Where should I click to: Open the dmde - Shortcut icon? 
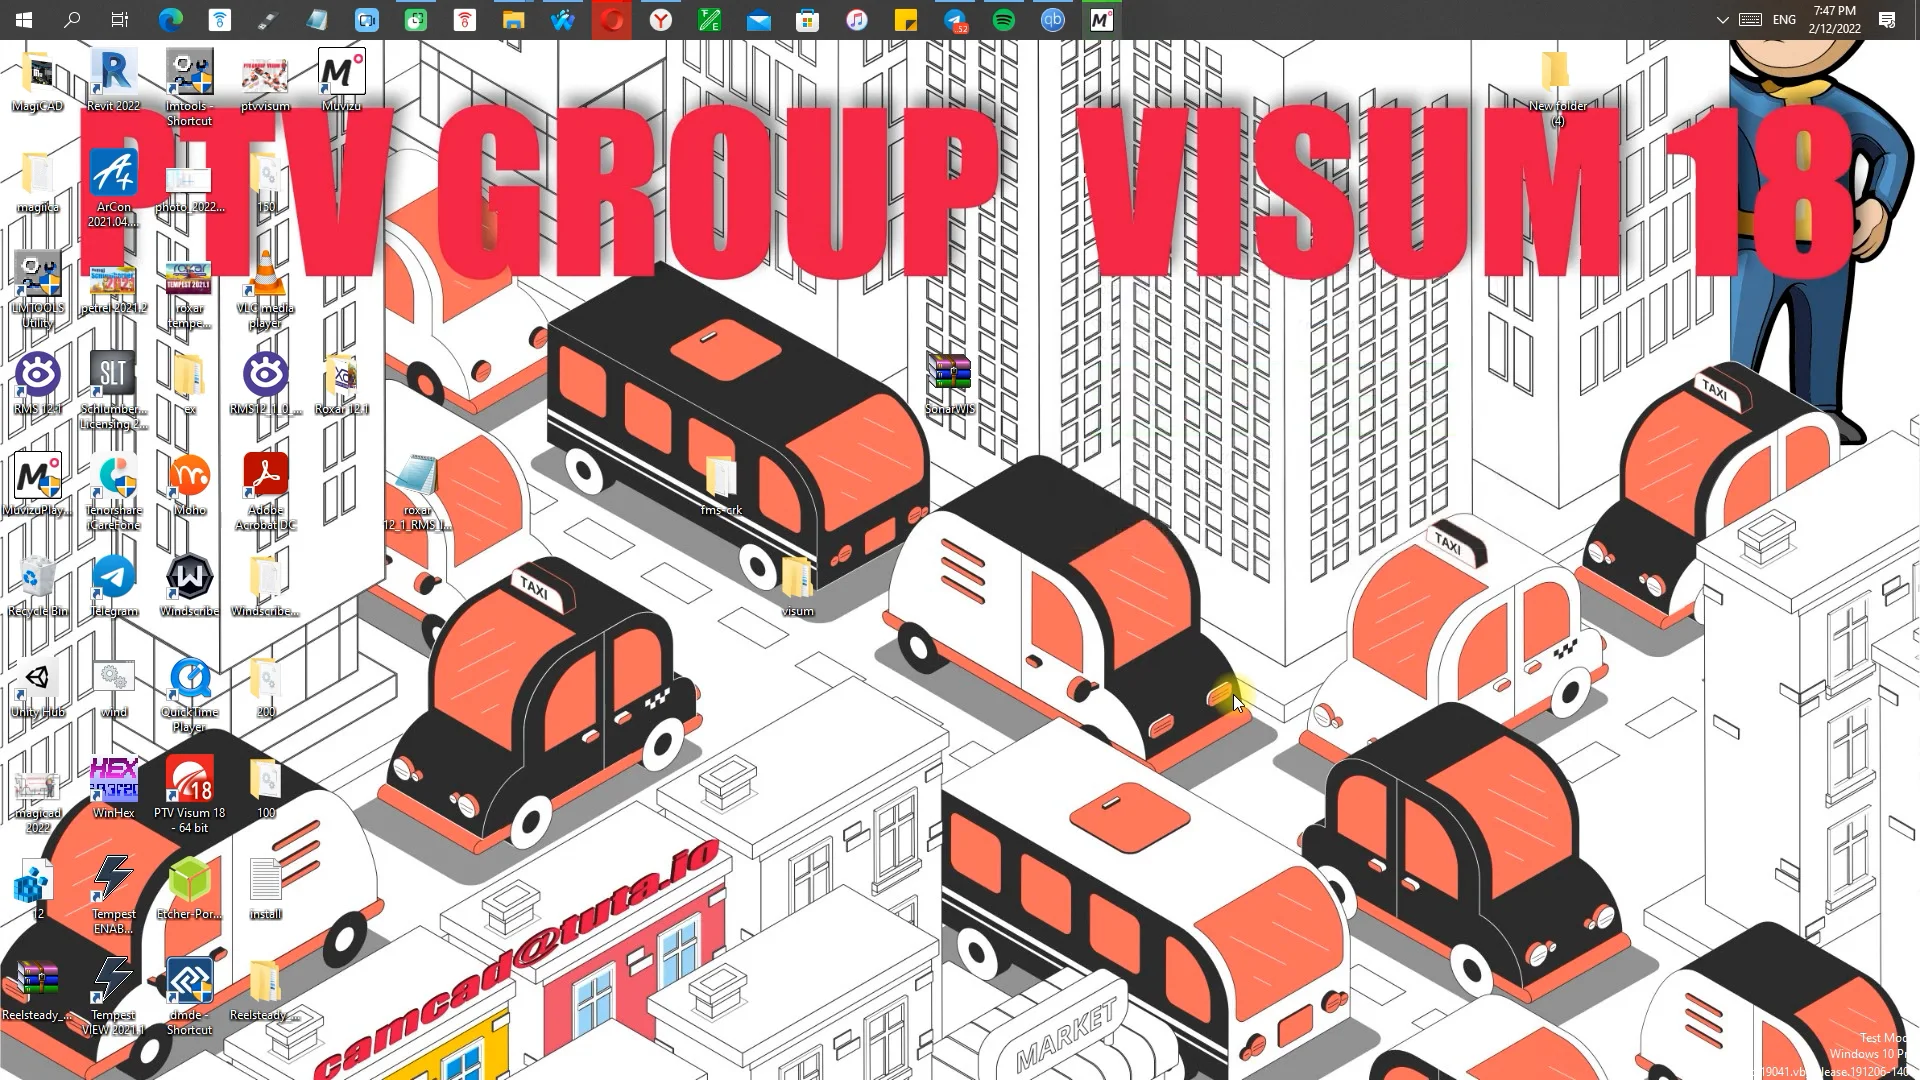[x=189, y=997]
